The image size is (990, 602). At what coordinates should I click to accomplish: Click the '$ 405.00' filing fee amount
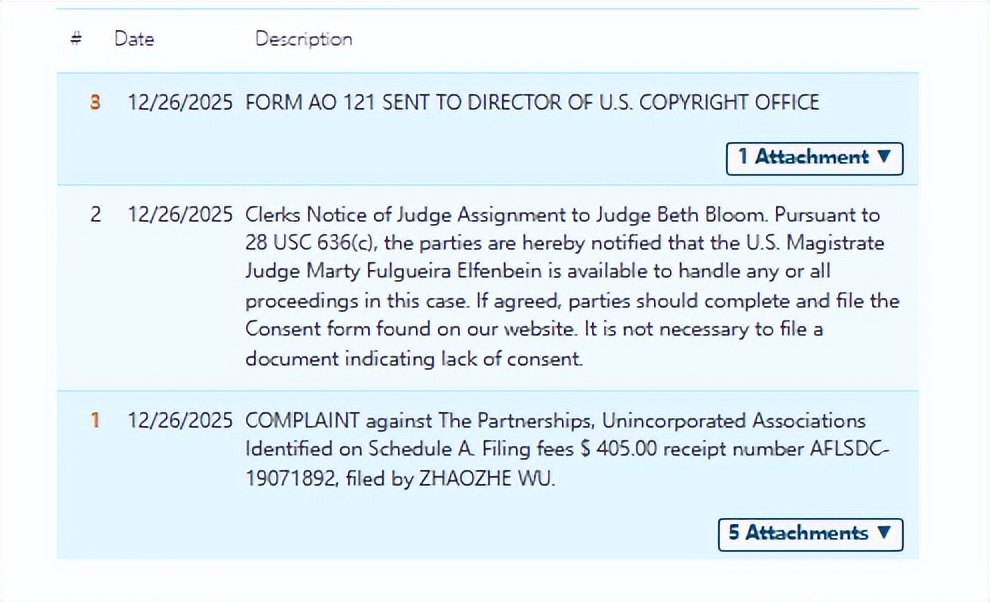click(618, 450)
